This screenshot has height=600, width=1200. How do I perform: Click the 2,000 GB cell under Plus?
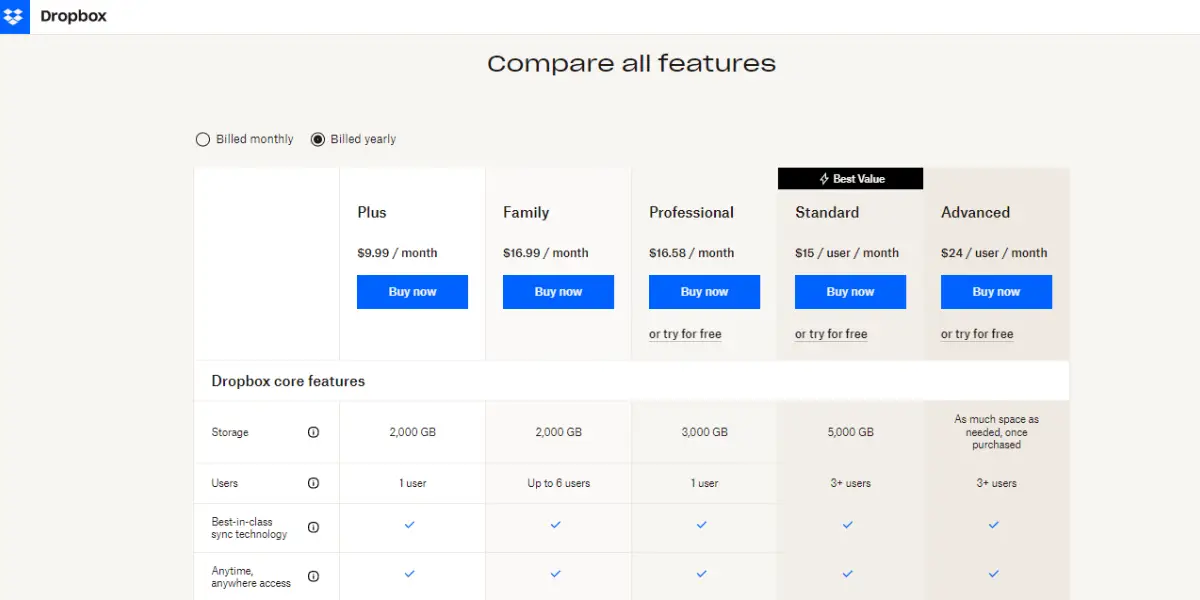pos(412,433)
